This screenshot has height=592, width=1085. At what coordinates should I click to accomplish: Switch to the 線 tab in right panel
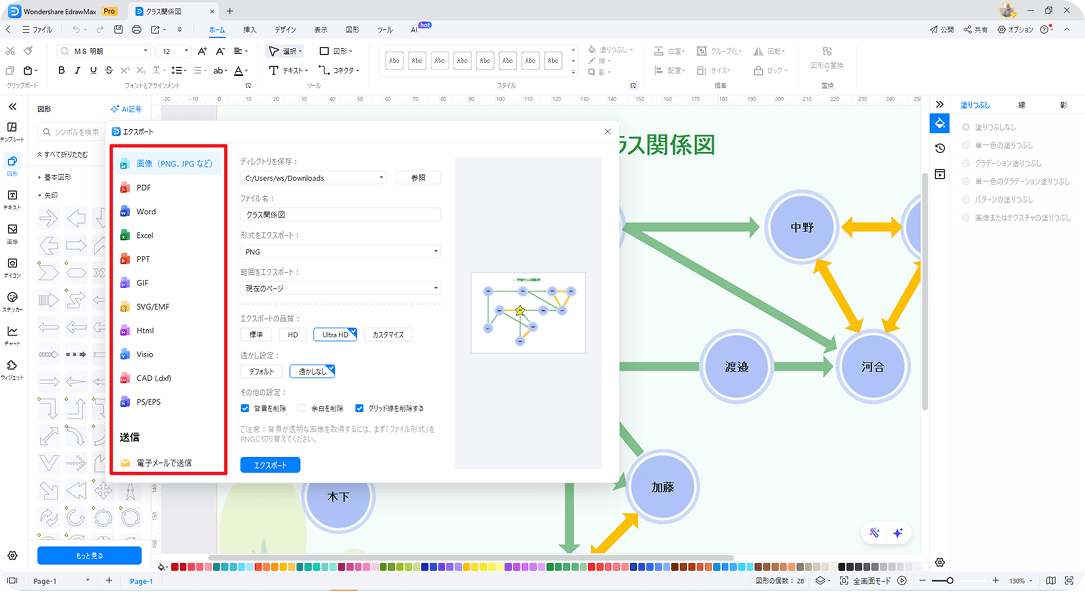click(1021, 105)
